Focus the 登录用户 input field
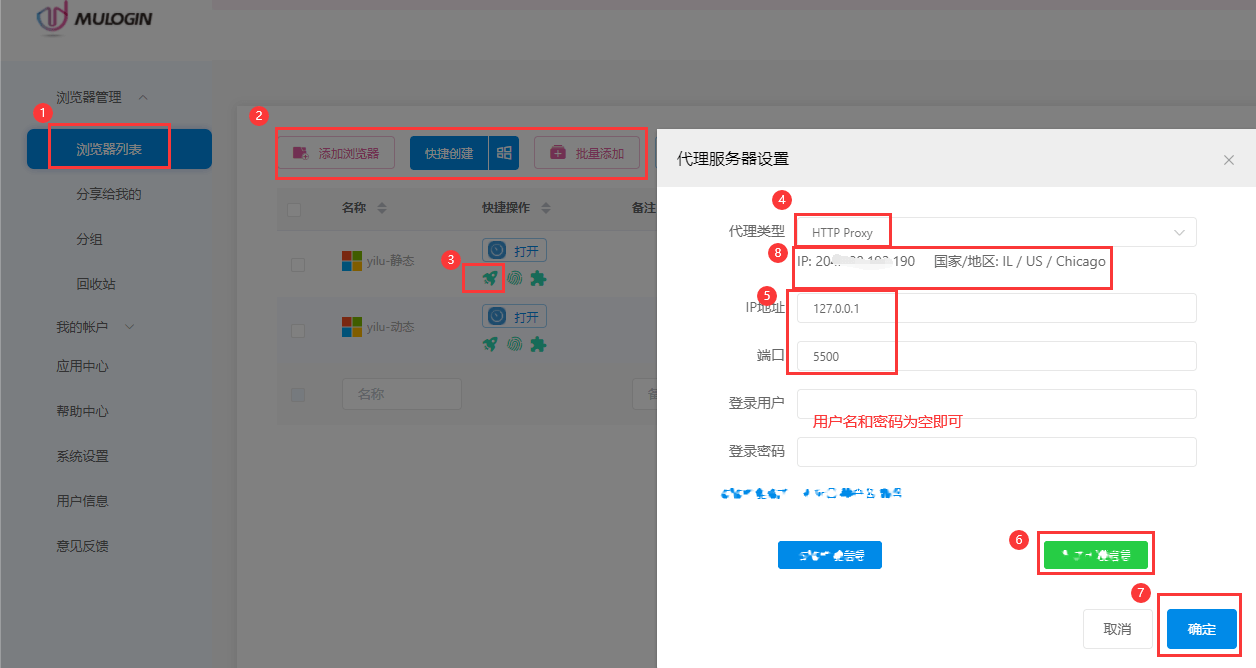Screen dimensions: 1256x668 996,404
